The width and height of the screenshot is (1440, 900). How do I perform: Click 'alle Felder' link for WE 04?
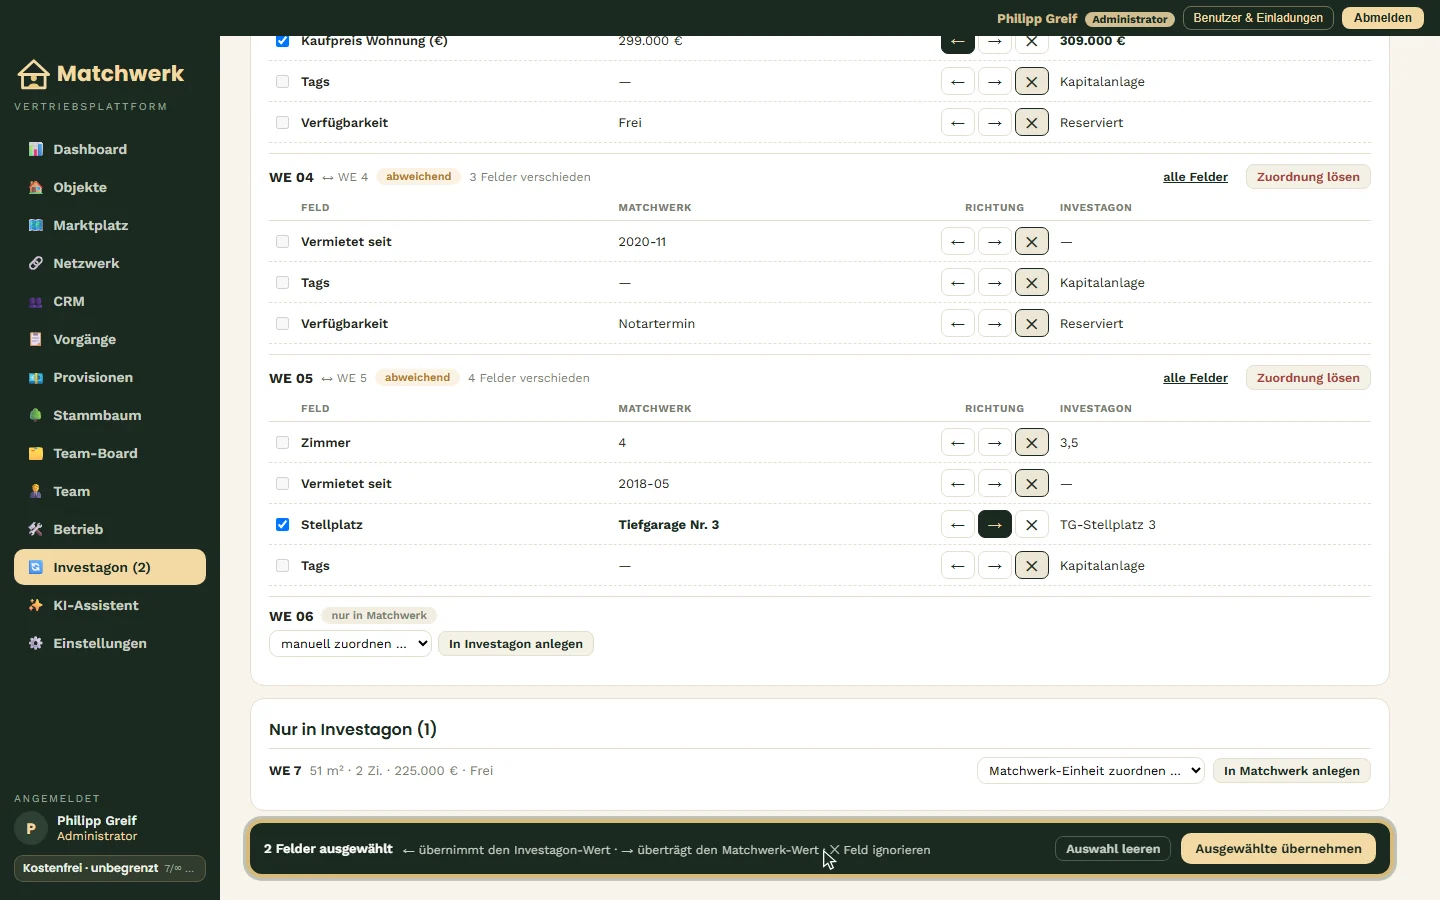tap(1195, 177)
